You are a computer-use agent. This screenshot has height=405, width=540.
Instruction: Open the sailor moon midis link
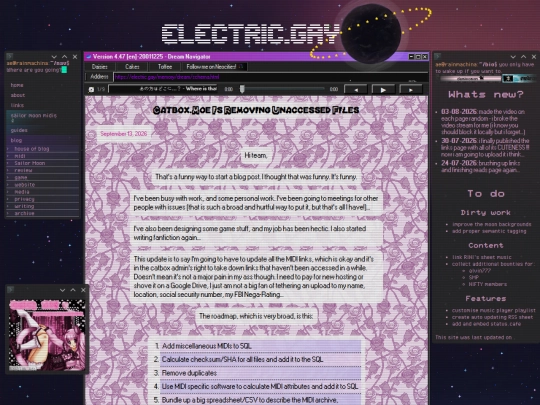[34, 116]
